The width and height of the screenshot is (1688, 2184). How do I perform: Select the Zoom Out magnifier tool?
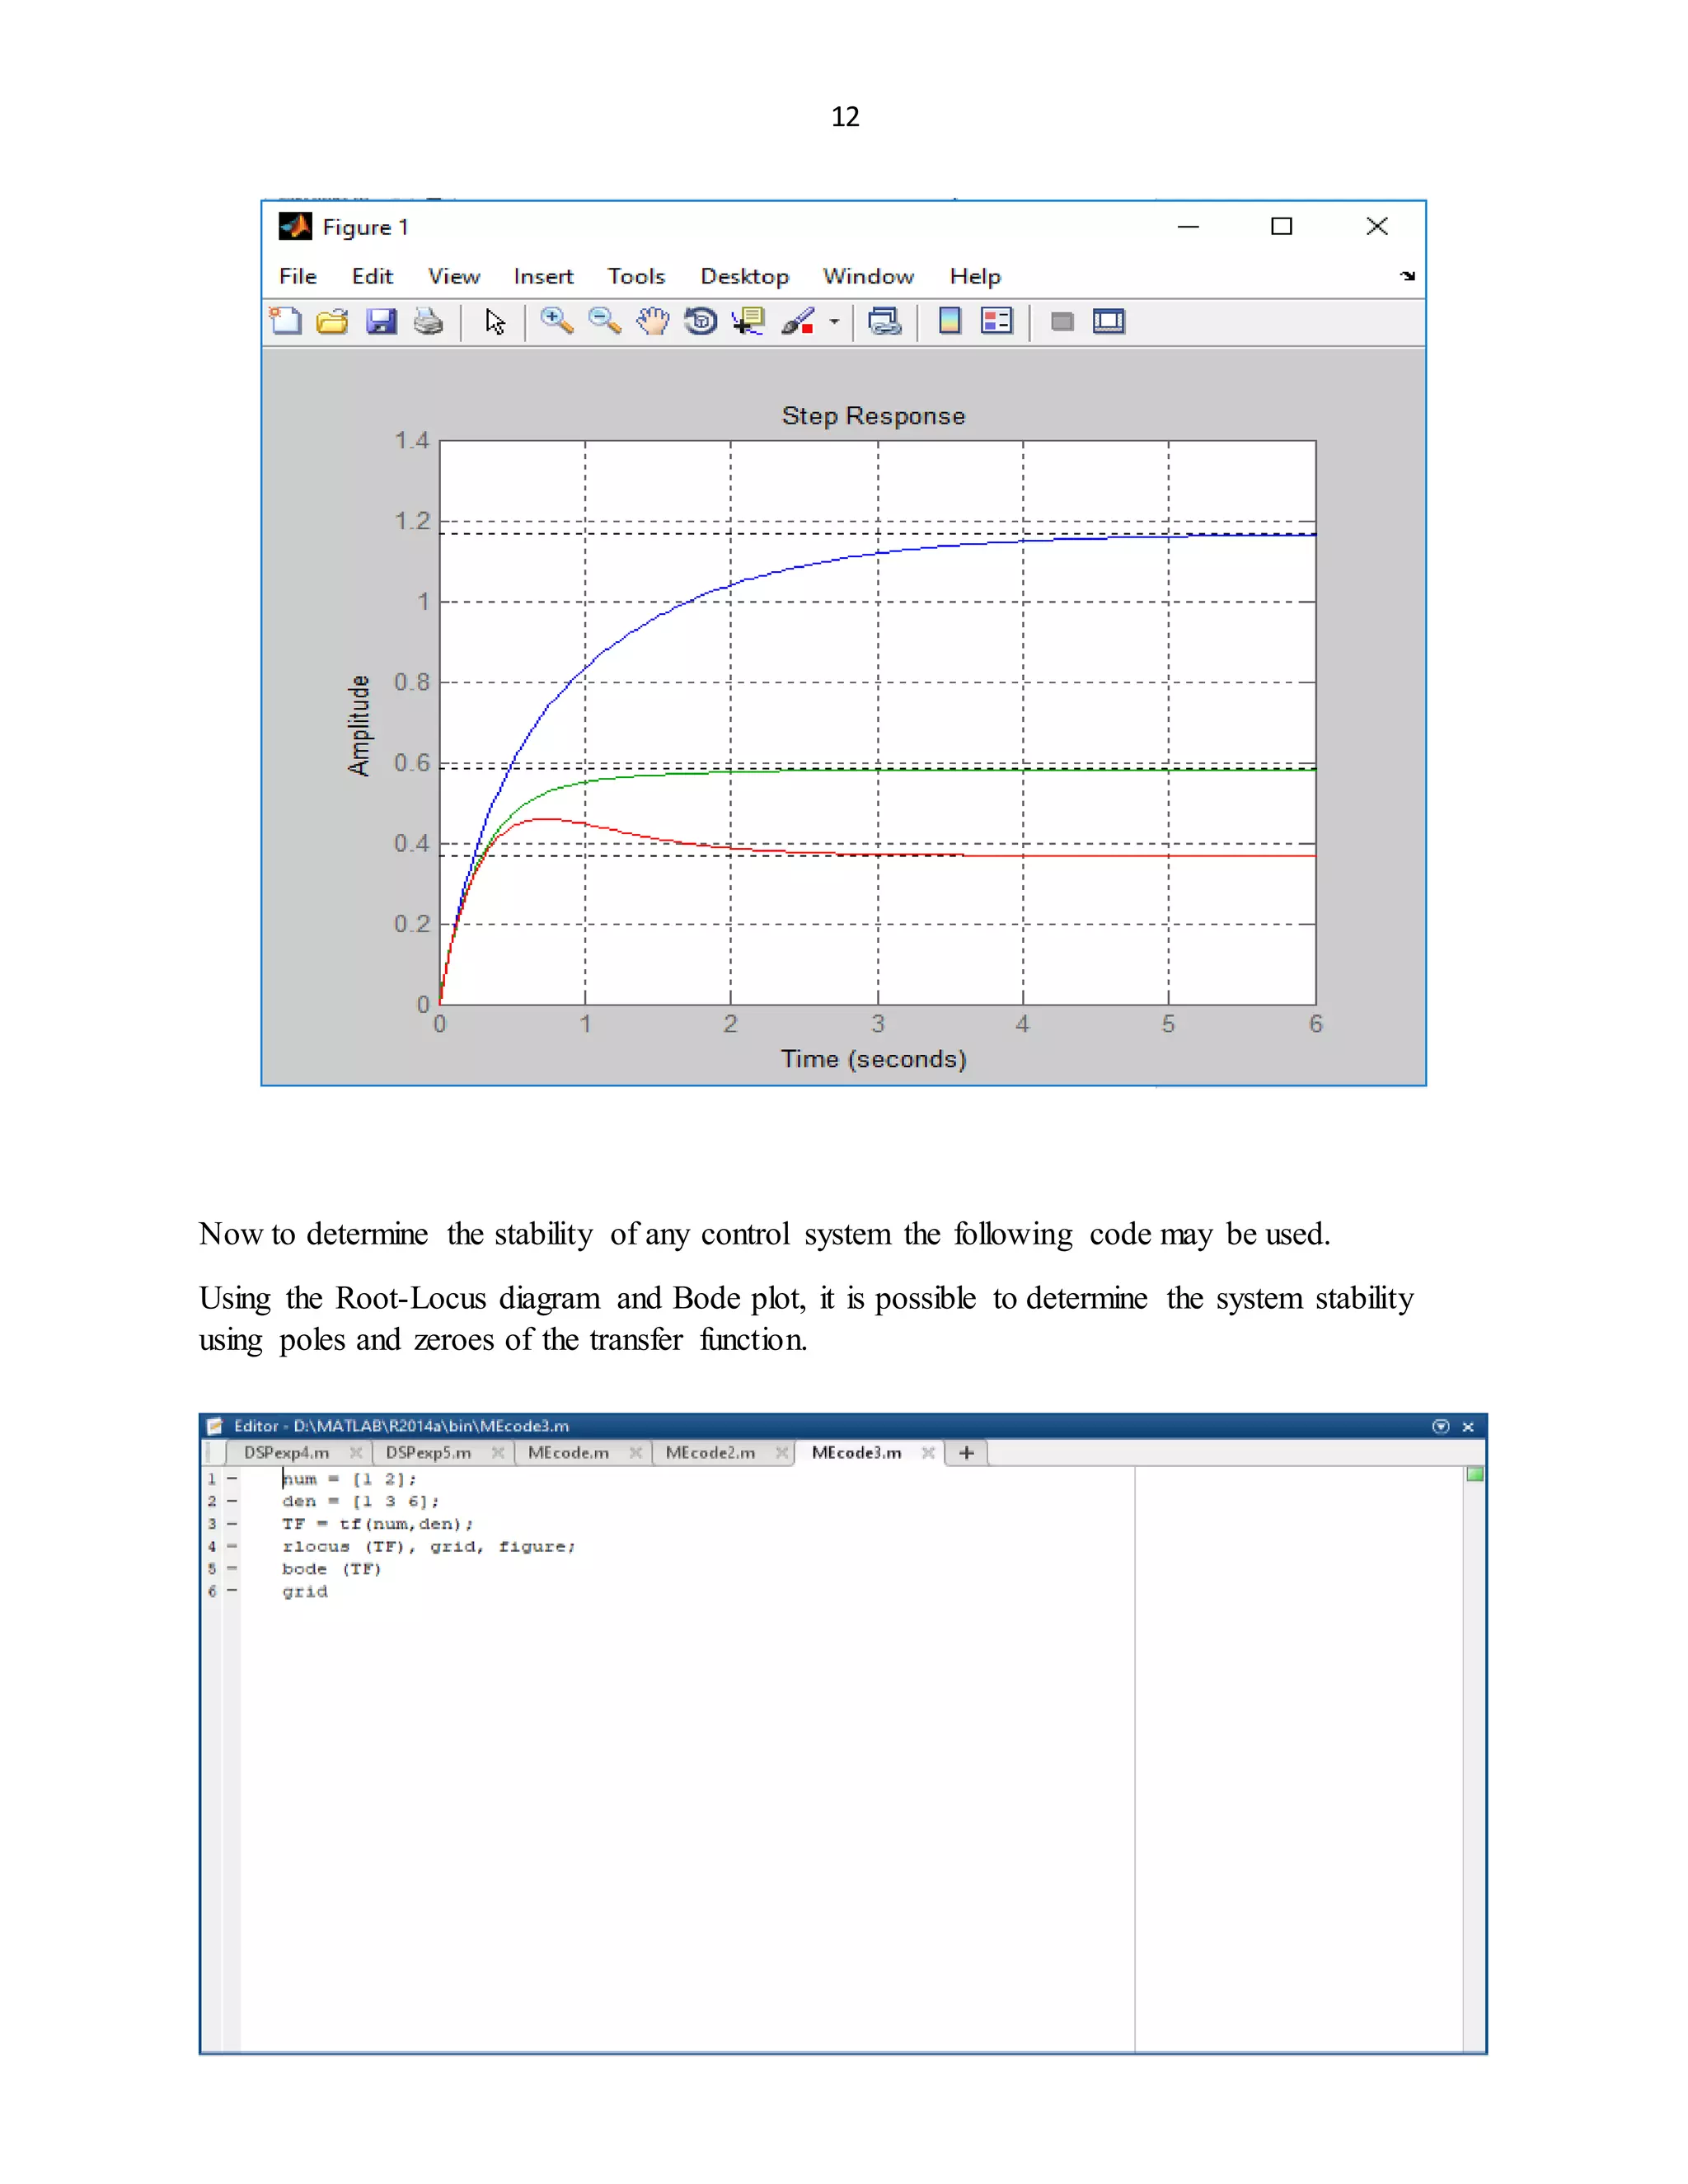pyautogui.click(x=604, y=321)
